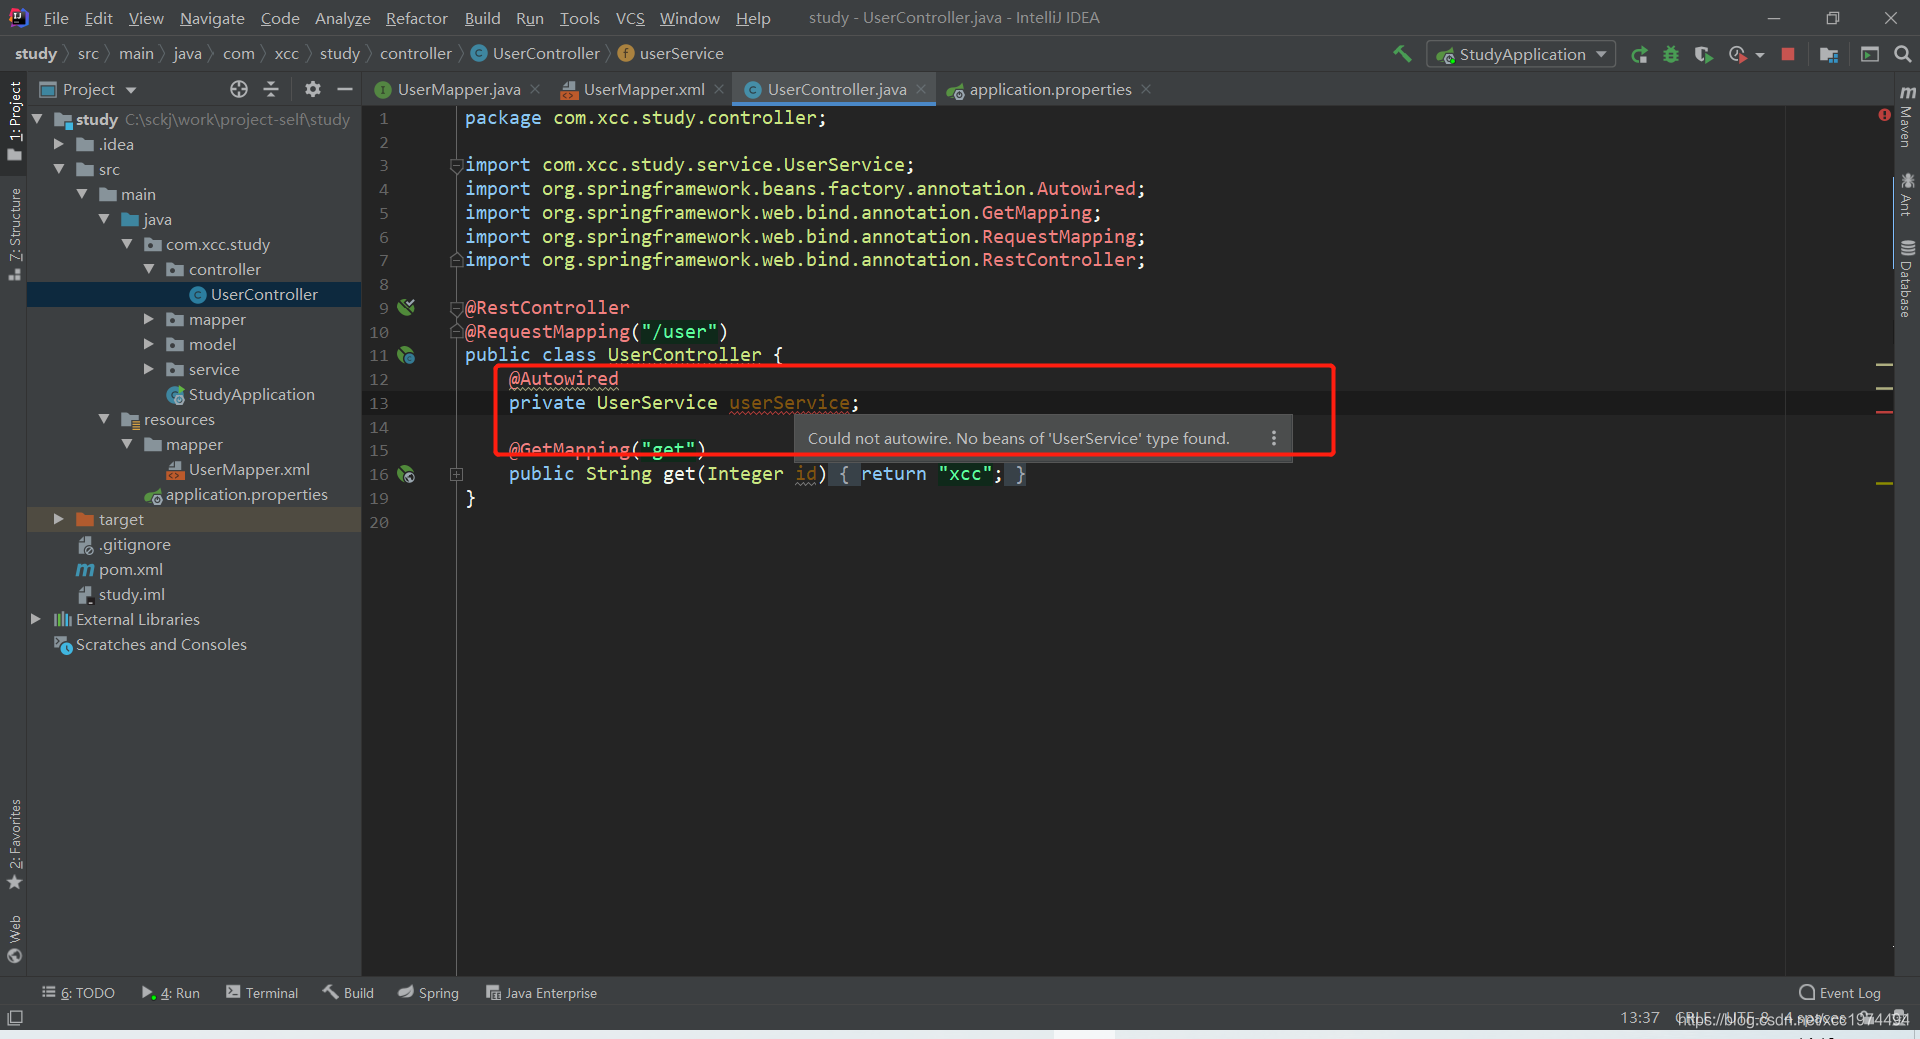Image resolution: width=1920 pixels, height=1039 pixels.
Task: Expand the model package
Action: (x=148, y=344)
